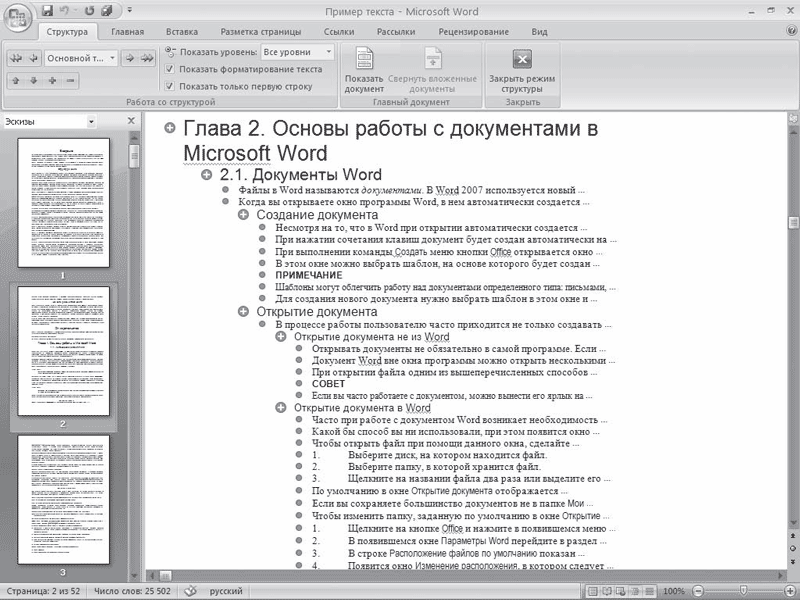Switch to Draft view icon

[x=649, y=591]
